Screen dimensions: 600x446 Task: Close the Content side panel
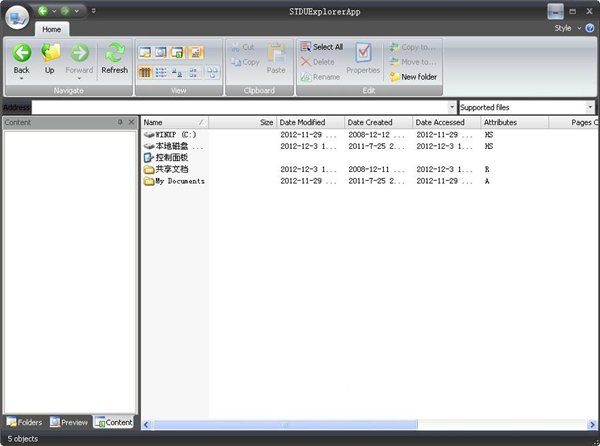131,122
